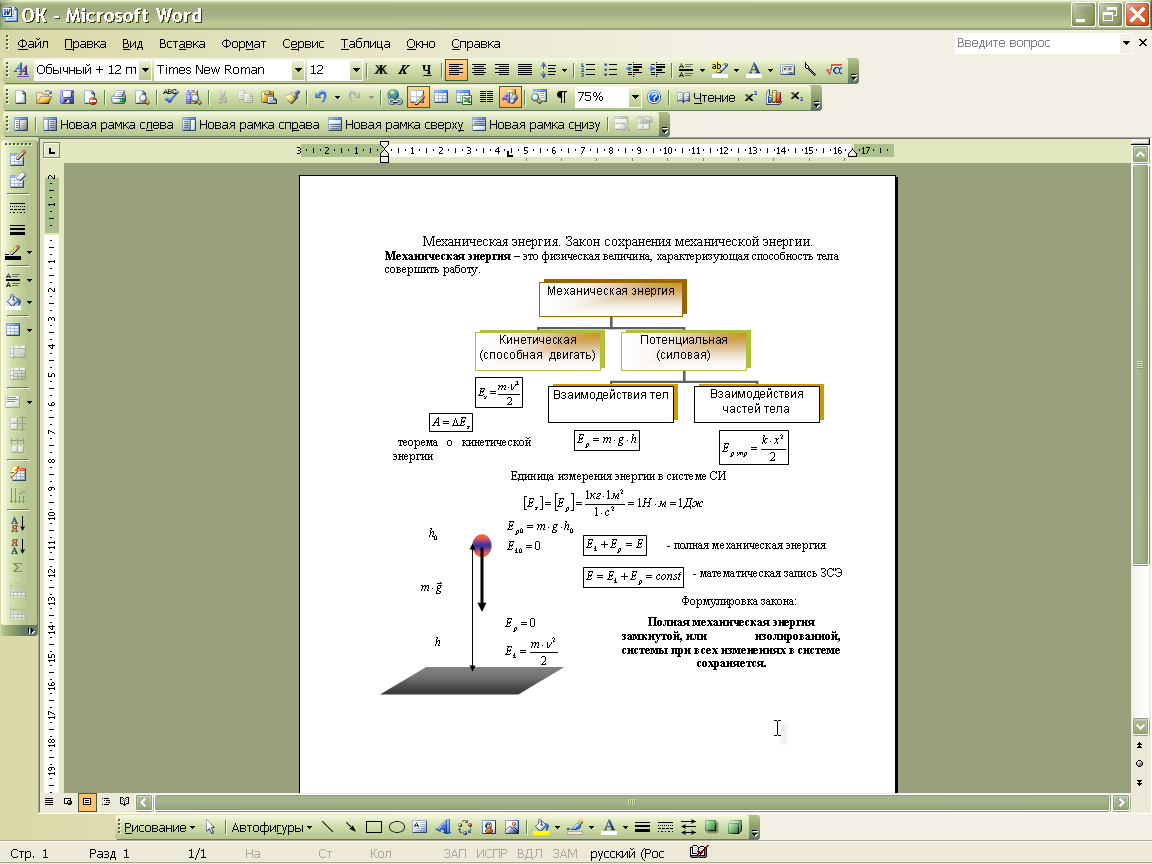This screenshot has height=864, width=1152.
Task: Open the Правка menu
Action: point(85,43)
